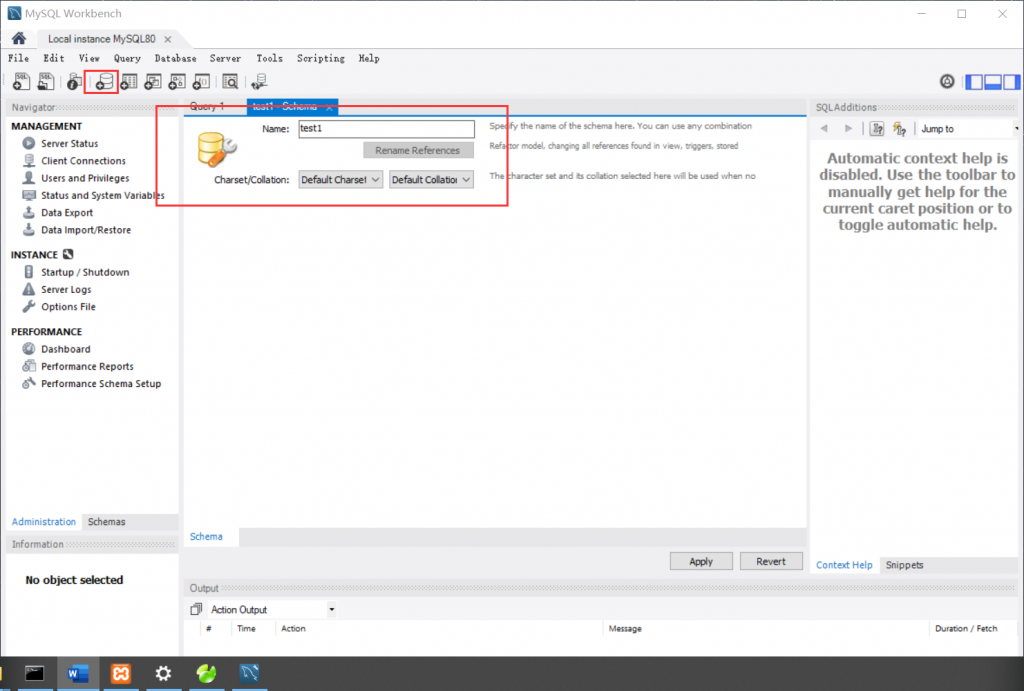1024x691 pixels.
Task: Click the Rename References button
Action: [418, 150]
